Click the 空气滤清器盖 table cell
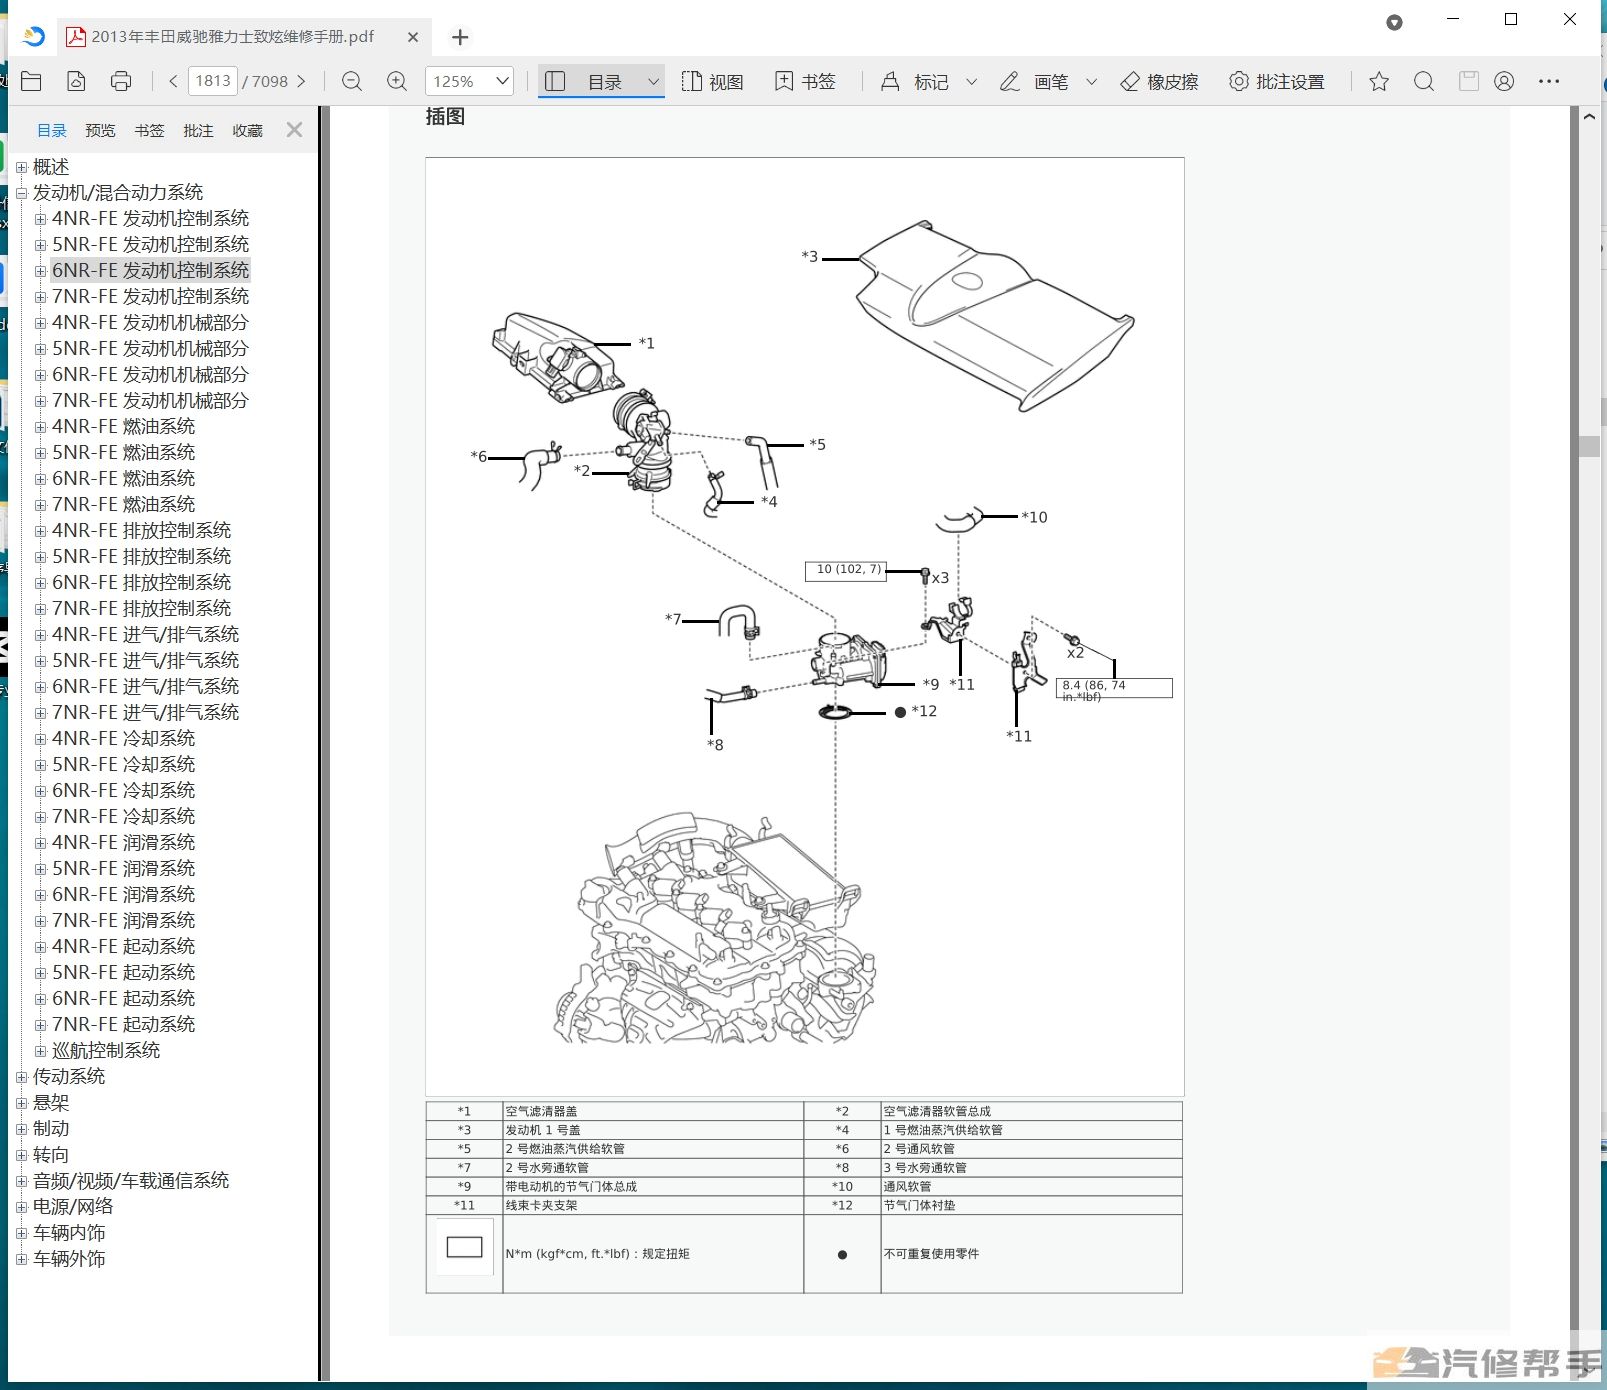 (x=653, y=1111)
